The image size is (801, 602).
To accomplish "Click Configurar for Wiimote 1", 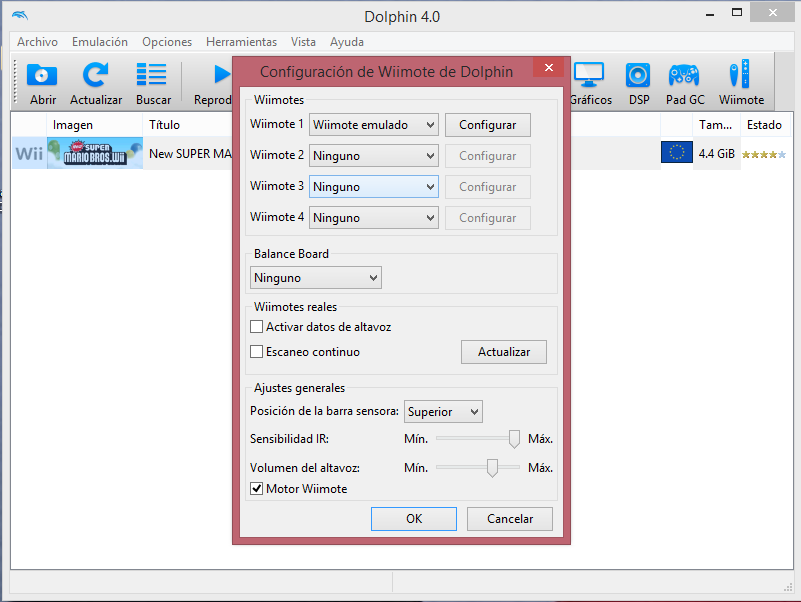I will (488, 125).
